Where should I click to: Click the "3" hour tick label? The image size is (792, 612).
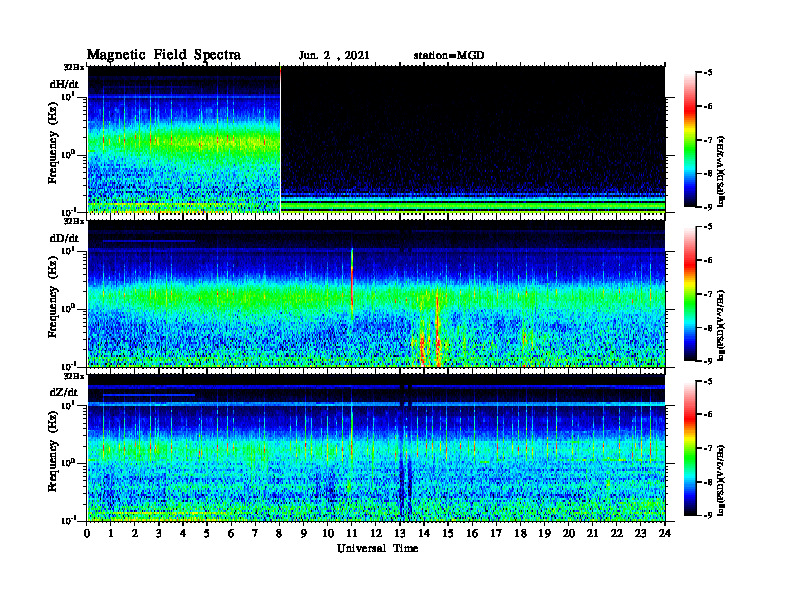click(159, 534)
